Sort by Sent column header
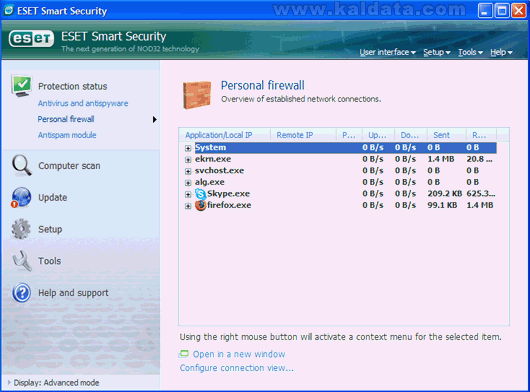The width and height of the screenshot is (530, 392). pos(447,135)
